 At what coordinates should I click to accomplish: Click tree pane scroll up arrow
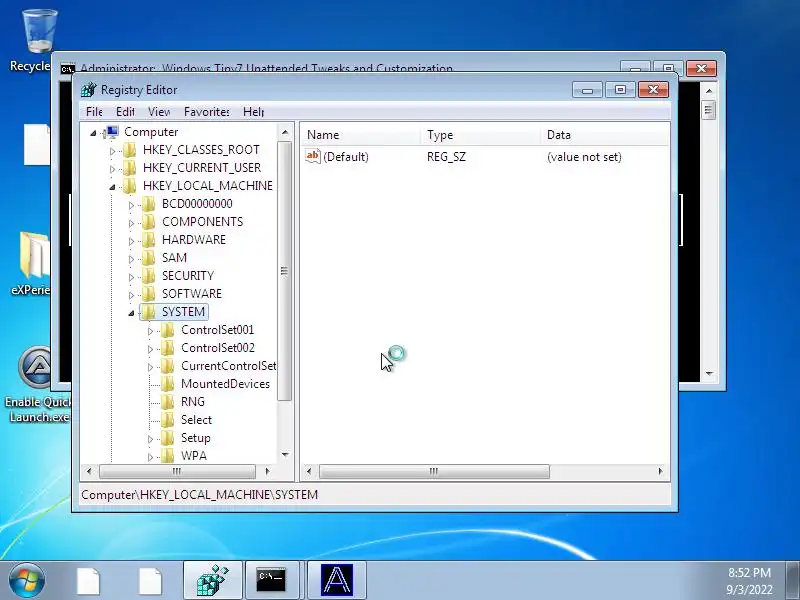point(285,133)
